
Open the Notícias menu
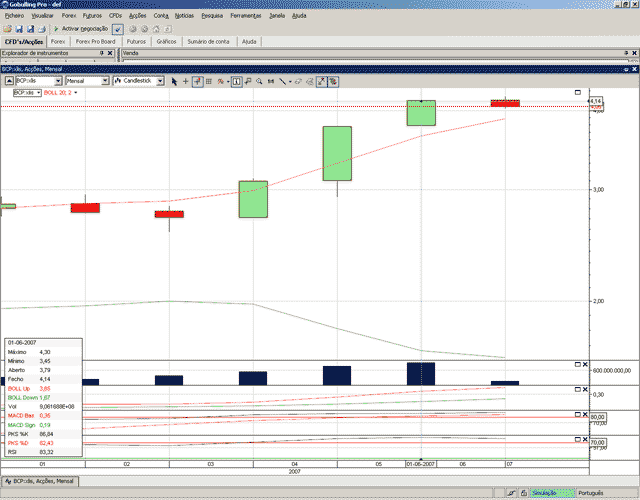[x=184, y=16]
